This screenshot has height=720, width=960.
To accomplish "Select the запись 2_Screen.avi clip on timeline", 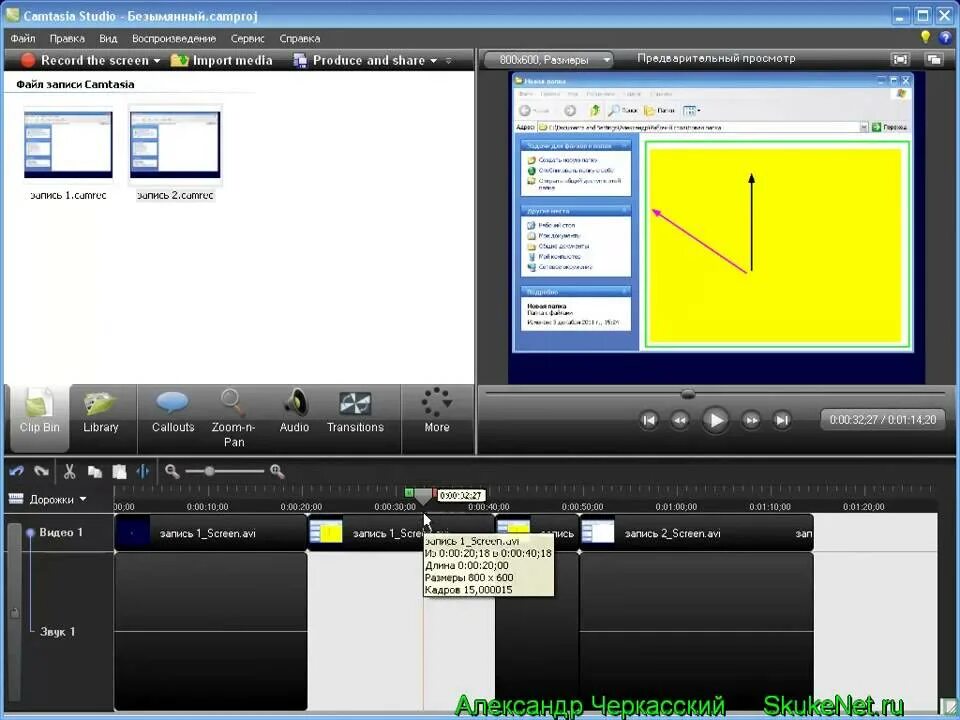I will point(696,533).
